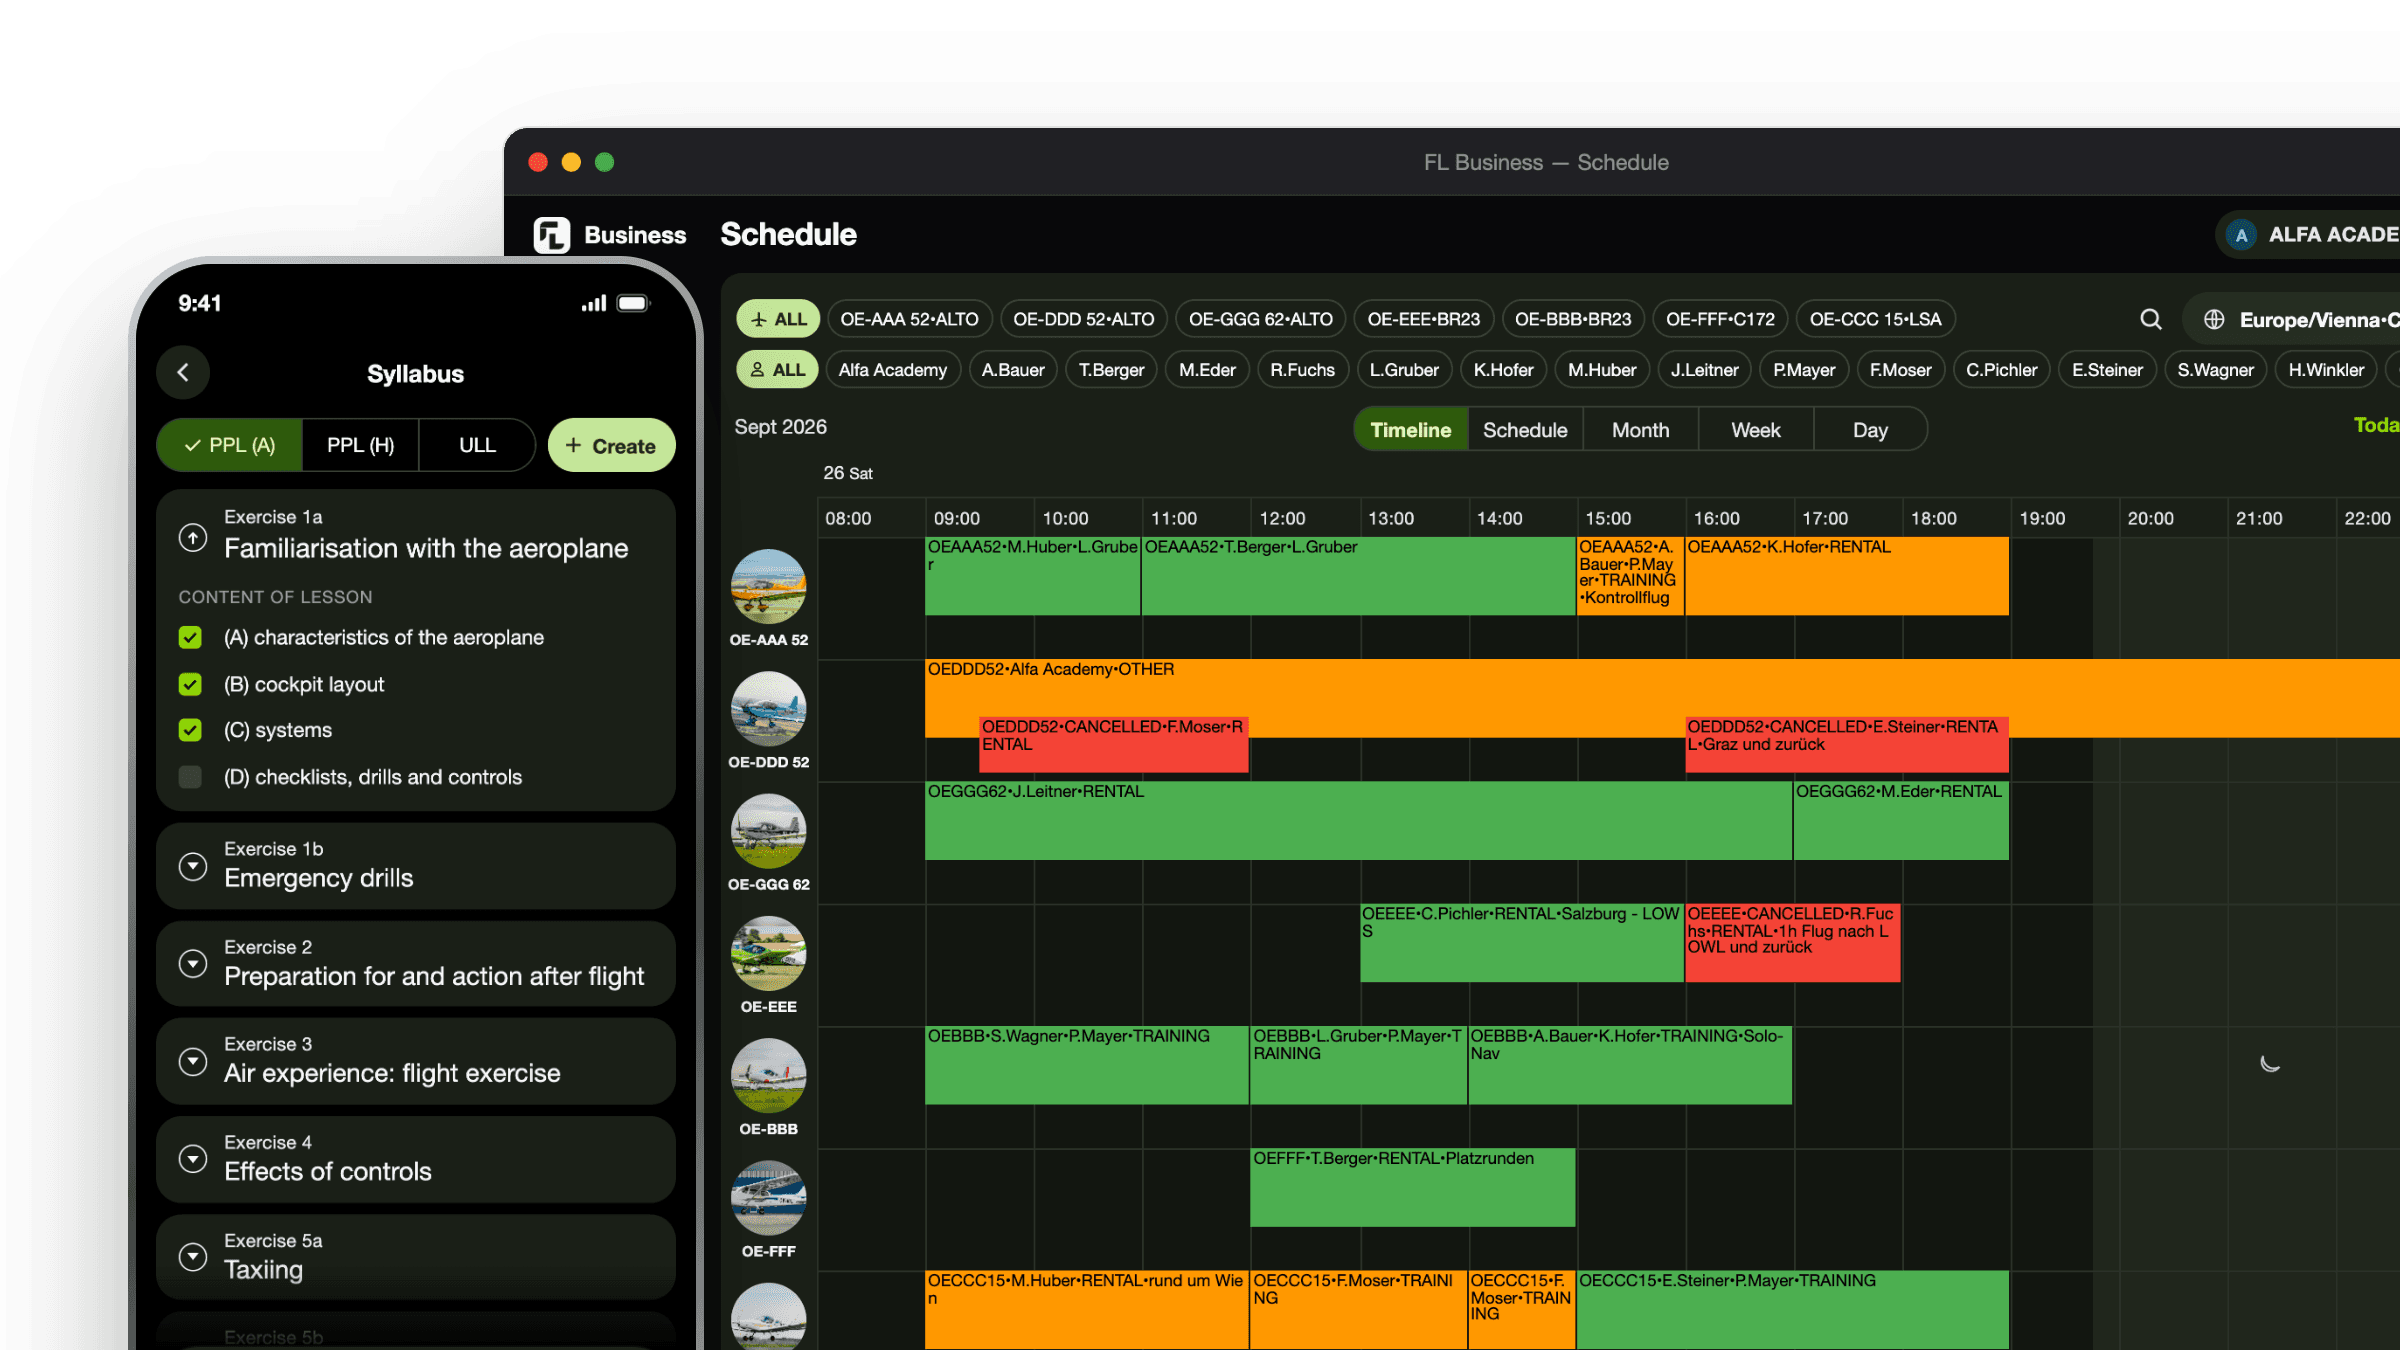Select the OE-DDD 52 aircraft thumbnail
2400x1350 pixels.
[768, 709]
